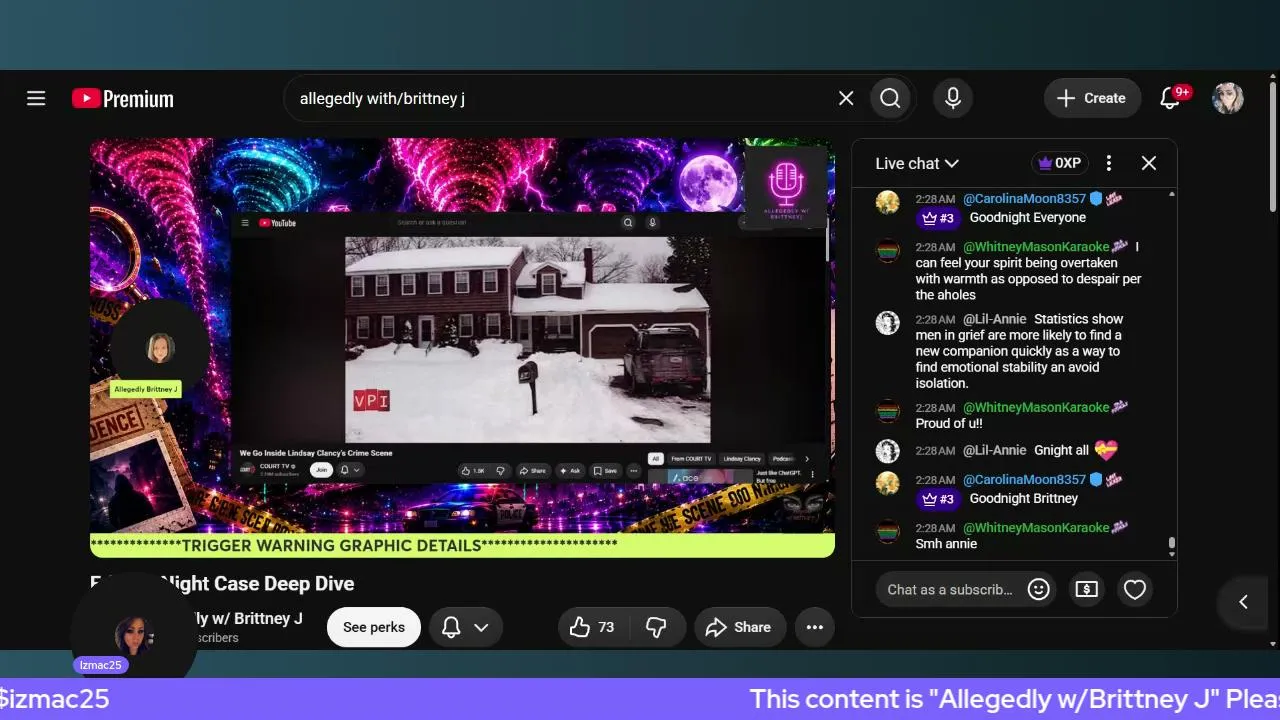Click Lil-Annie's avatar beside the Statistics message
This screenshot has width=1280, height=720.
pos(887,322)
